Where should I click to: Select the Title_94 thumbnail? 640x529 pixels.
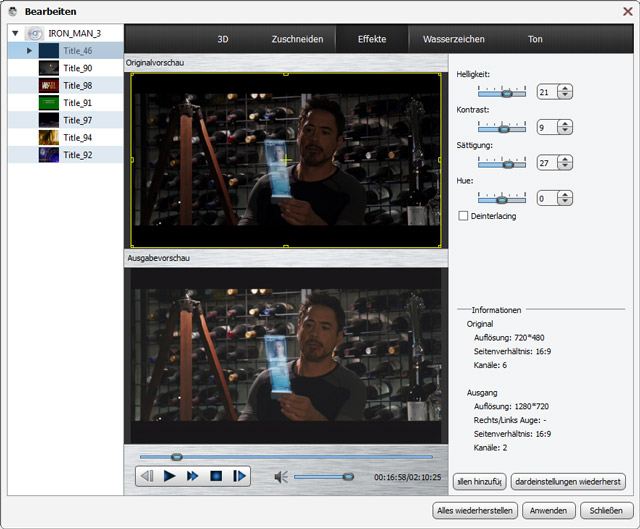49,138
